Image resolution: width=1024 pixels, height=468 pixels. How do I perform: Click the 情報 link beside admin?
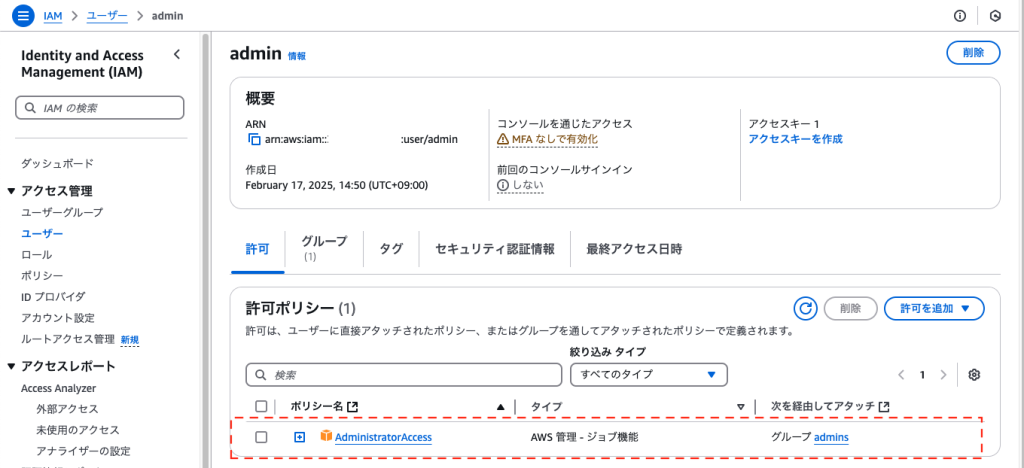point(296,56)
